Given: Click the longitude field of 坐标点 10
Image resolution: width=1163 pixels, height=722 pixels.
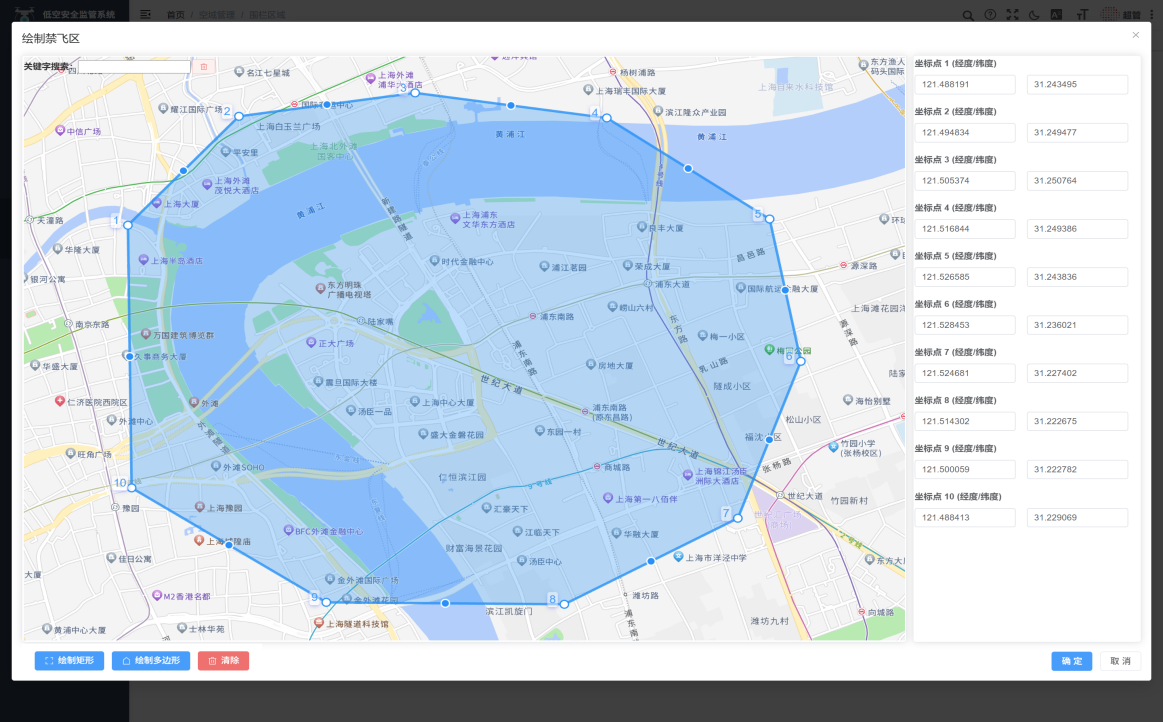Looking at the screenshot, I should [964, 517].
